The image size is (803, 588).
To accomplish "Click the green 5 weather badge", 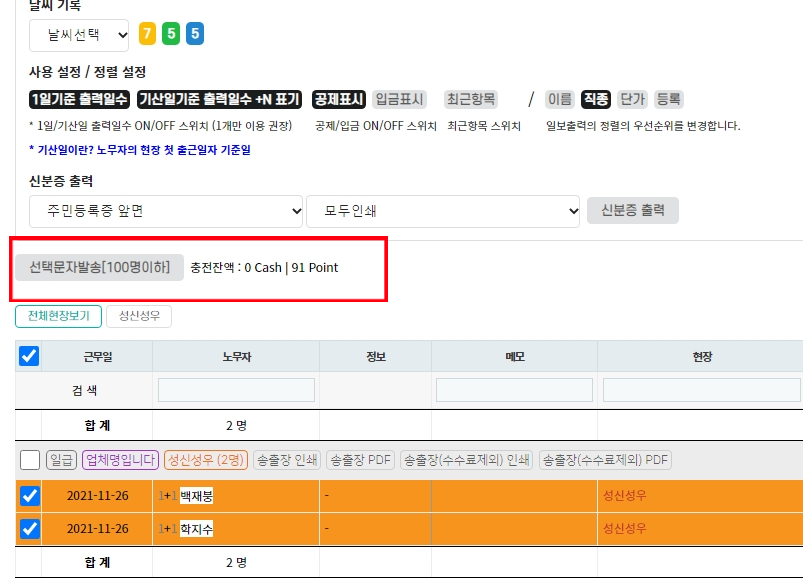I will (x=171, y=35).
